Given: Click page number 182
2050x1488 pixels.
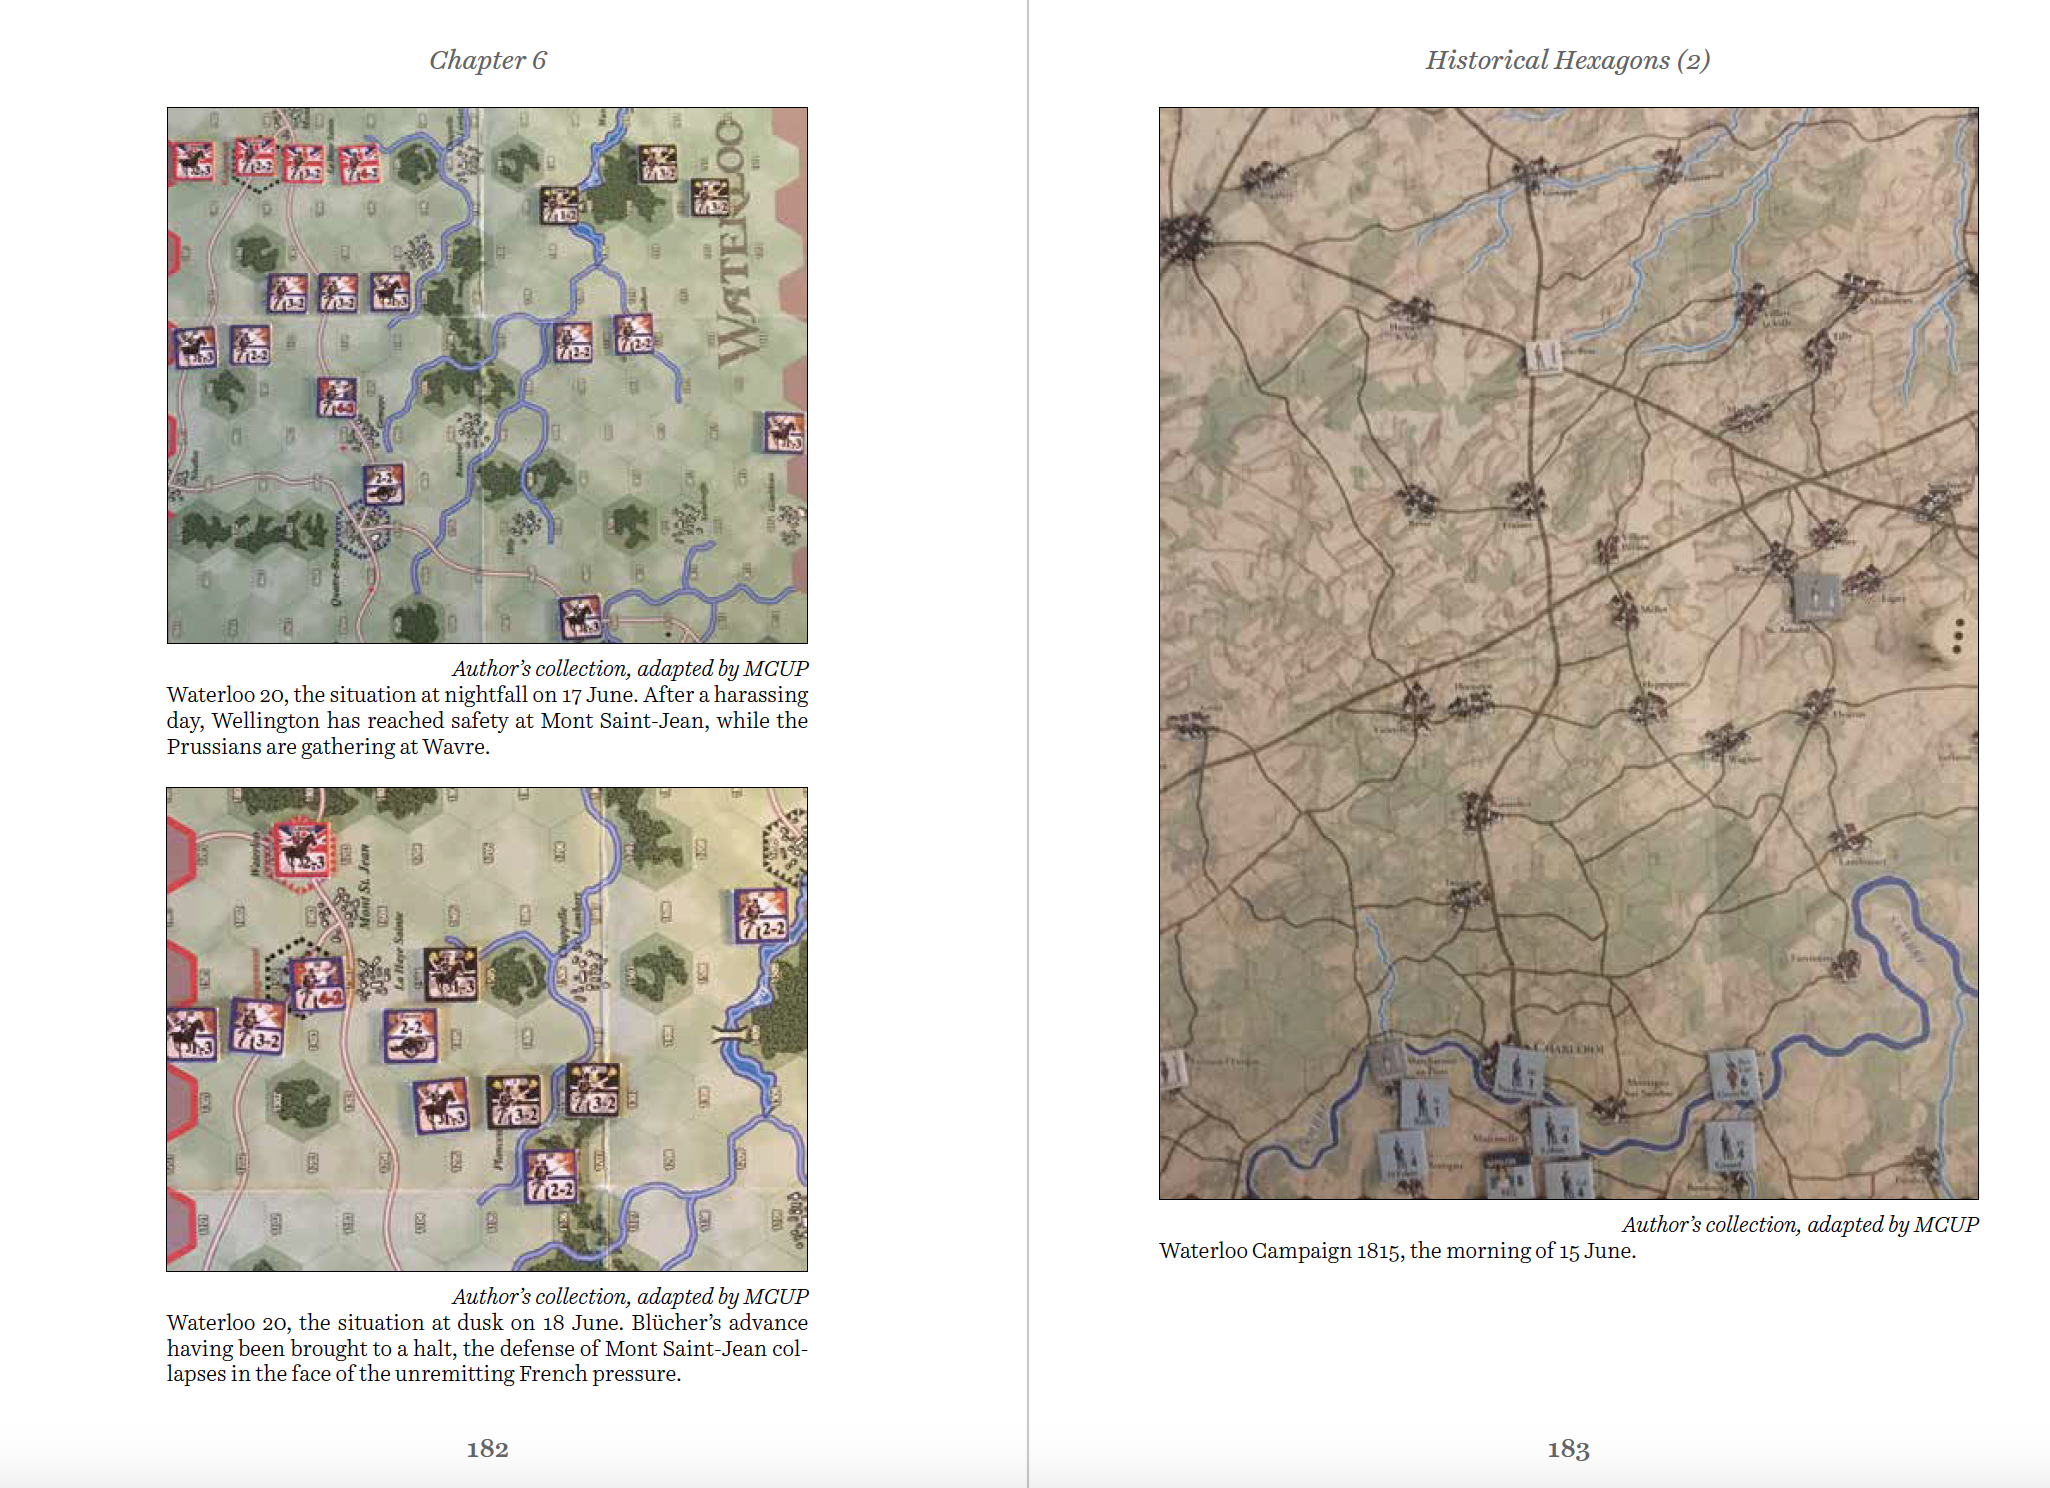Looking at the screenshot, I should pyautogui.click(x=487, y=1448).
